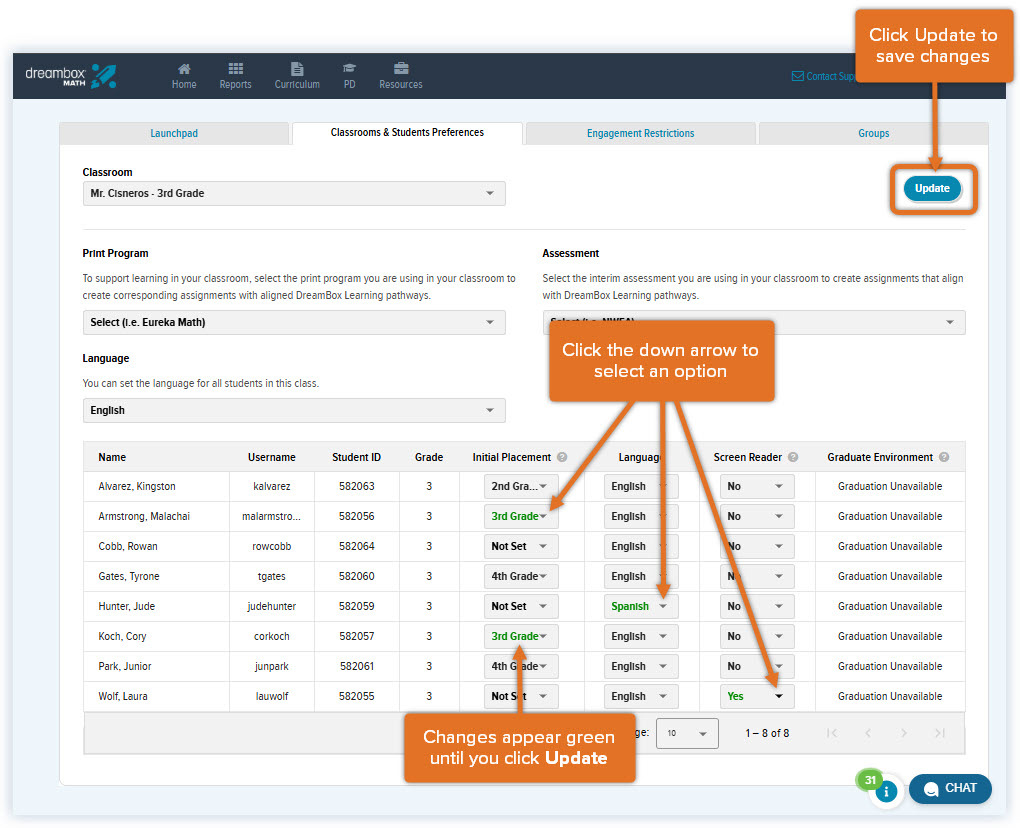Click the Screen Reader help question icon
The width and height of the screenshot is (1020, 828).
point(793,457)
